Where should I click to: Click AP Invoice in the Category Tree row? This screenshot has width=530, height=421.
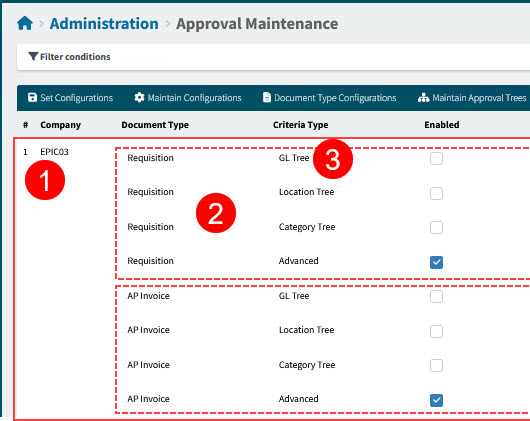click(148, 365)
